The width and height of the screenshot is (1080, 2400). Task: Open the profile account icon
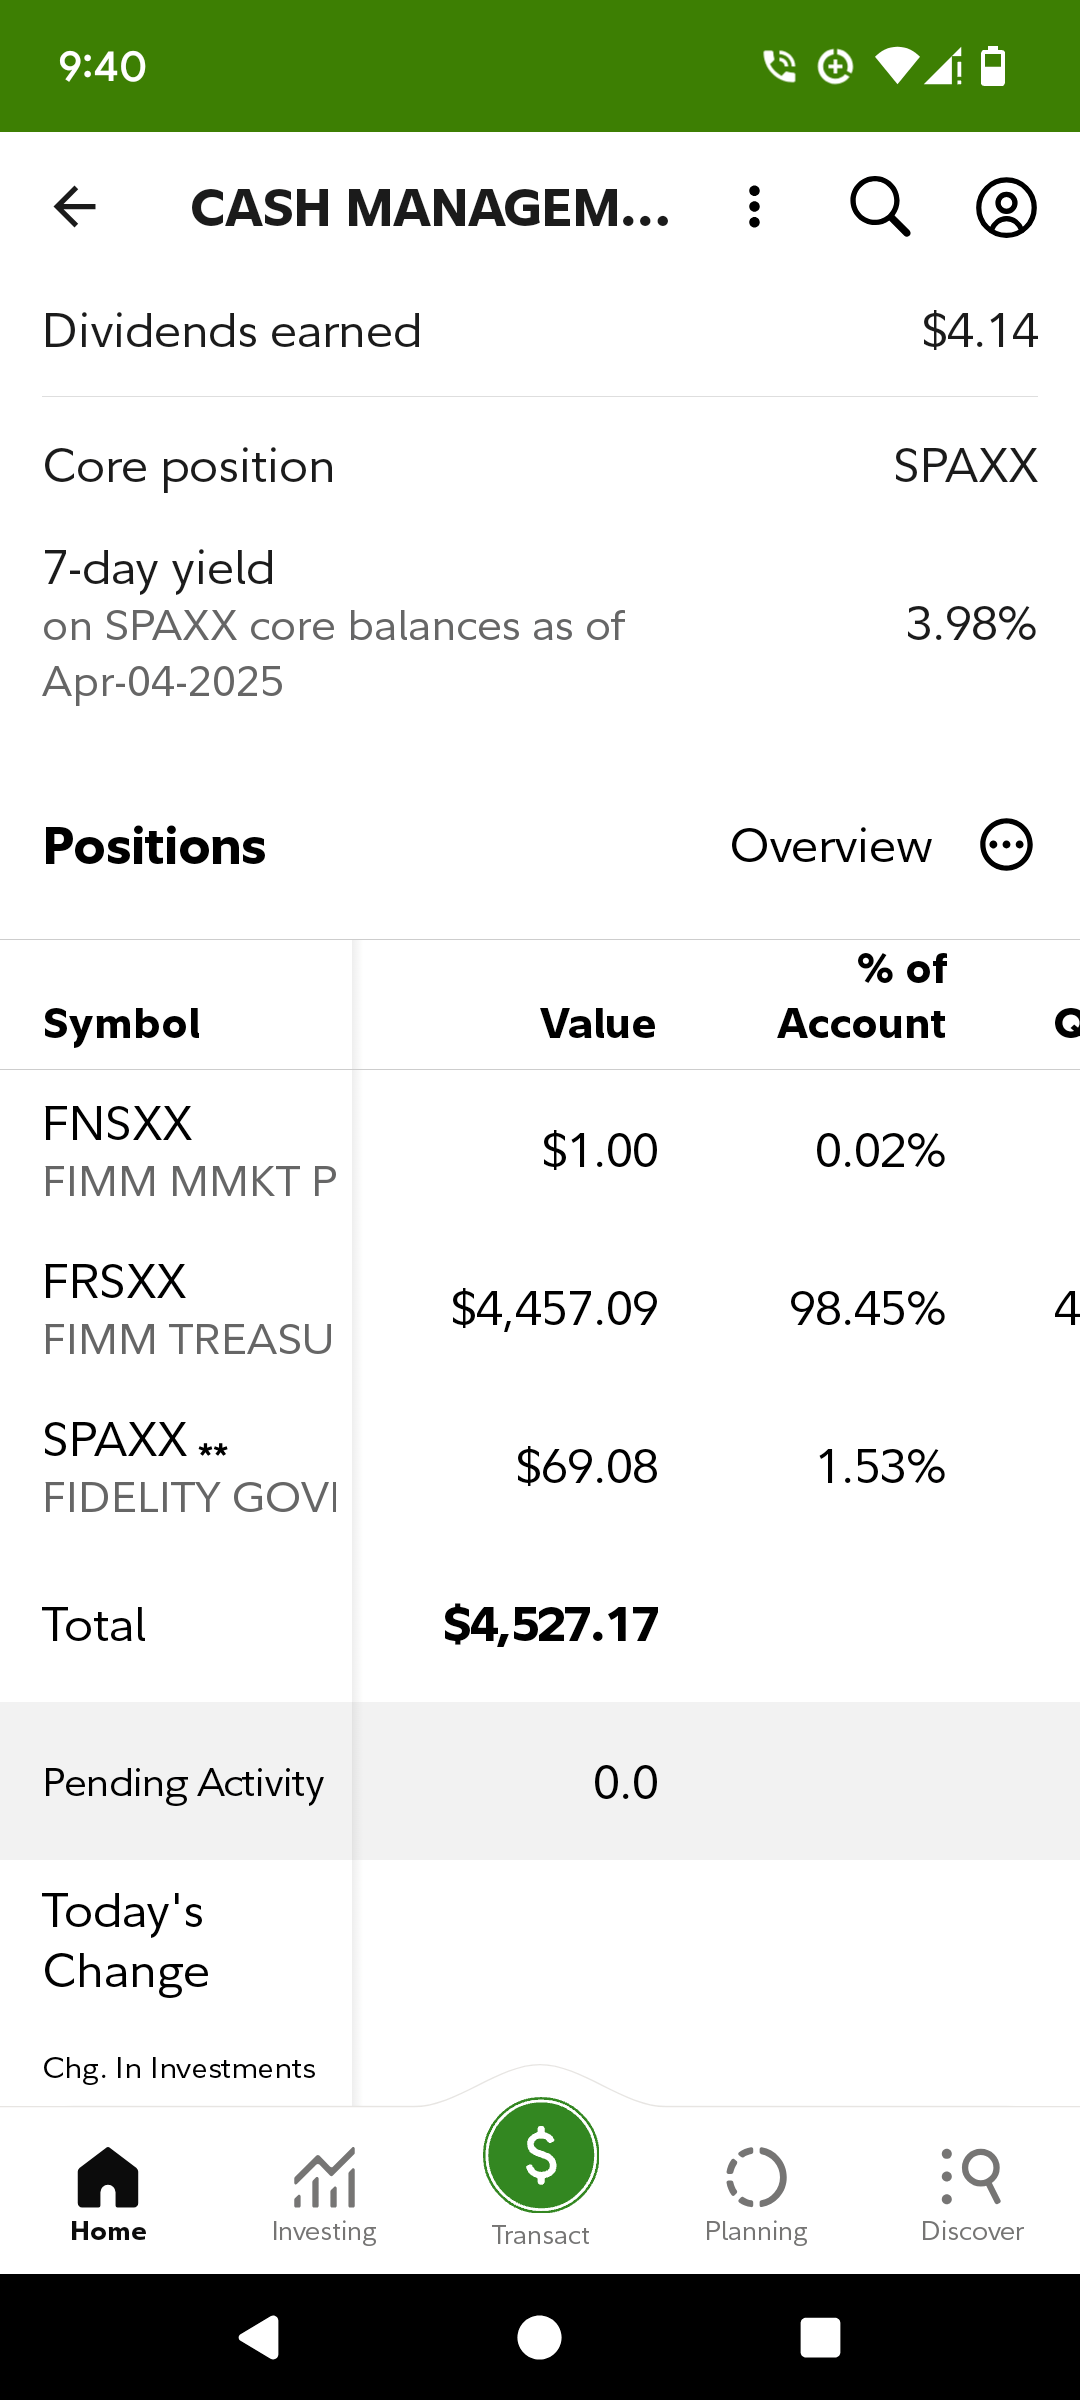click(x=1006, y=208)
